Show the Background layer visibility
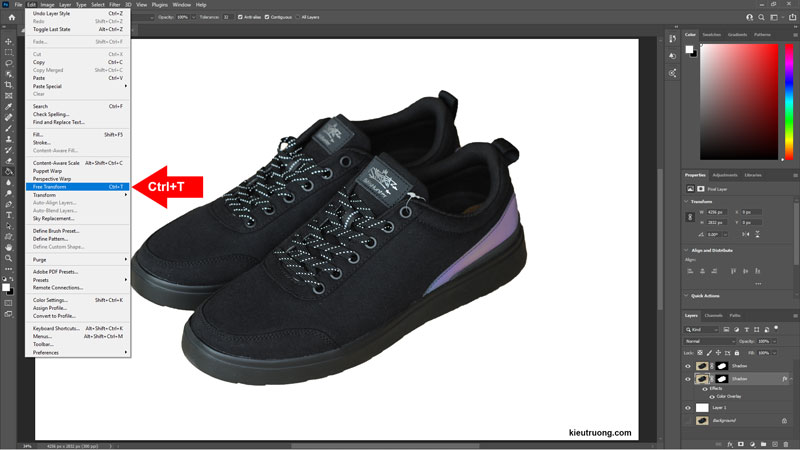This screenshot has width=800, height=450. coord(688,421)
